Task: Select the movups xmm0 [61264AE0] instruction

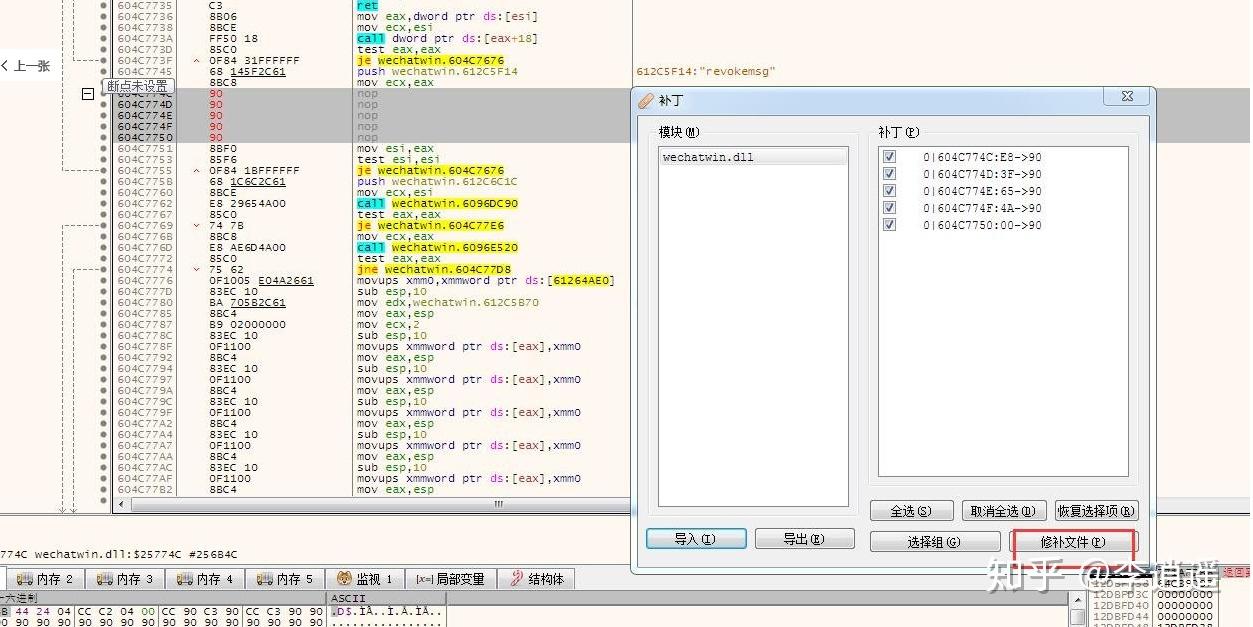Action: pyautogui.click(x=485, y=281)
